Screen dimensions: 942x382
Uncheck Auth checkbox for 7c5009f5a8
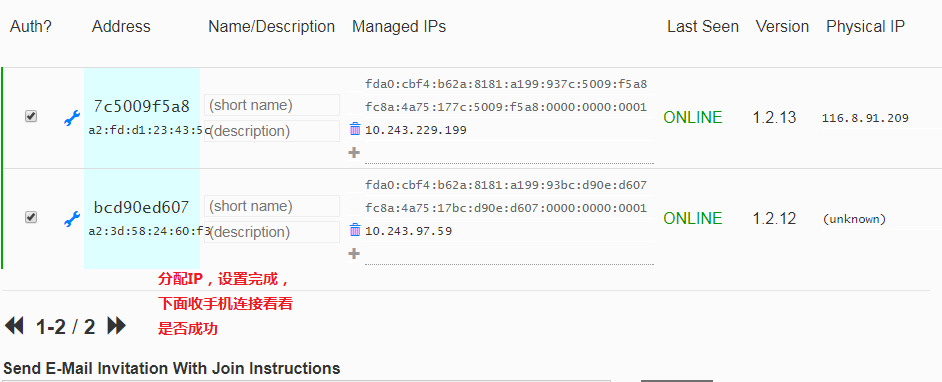[31, 117]
